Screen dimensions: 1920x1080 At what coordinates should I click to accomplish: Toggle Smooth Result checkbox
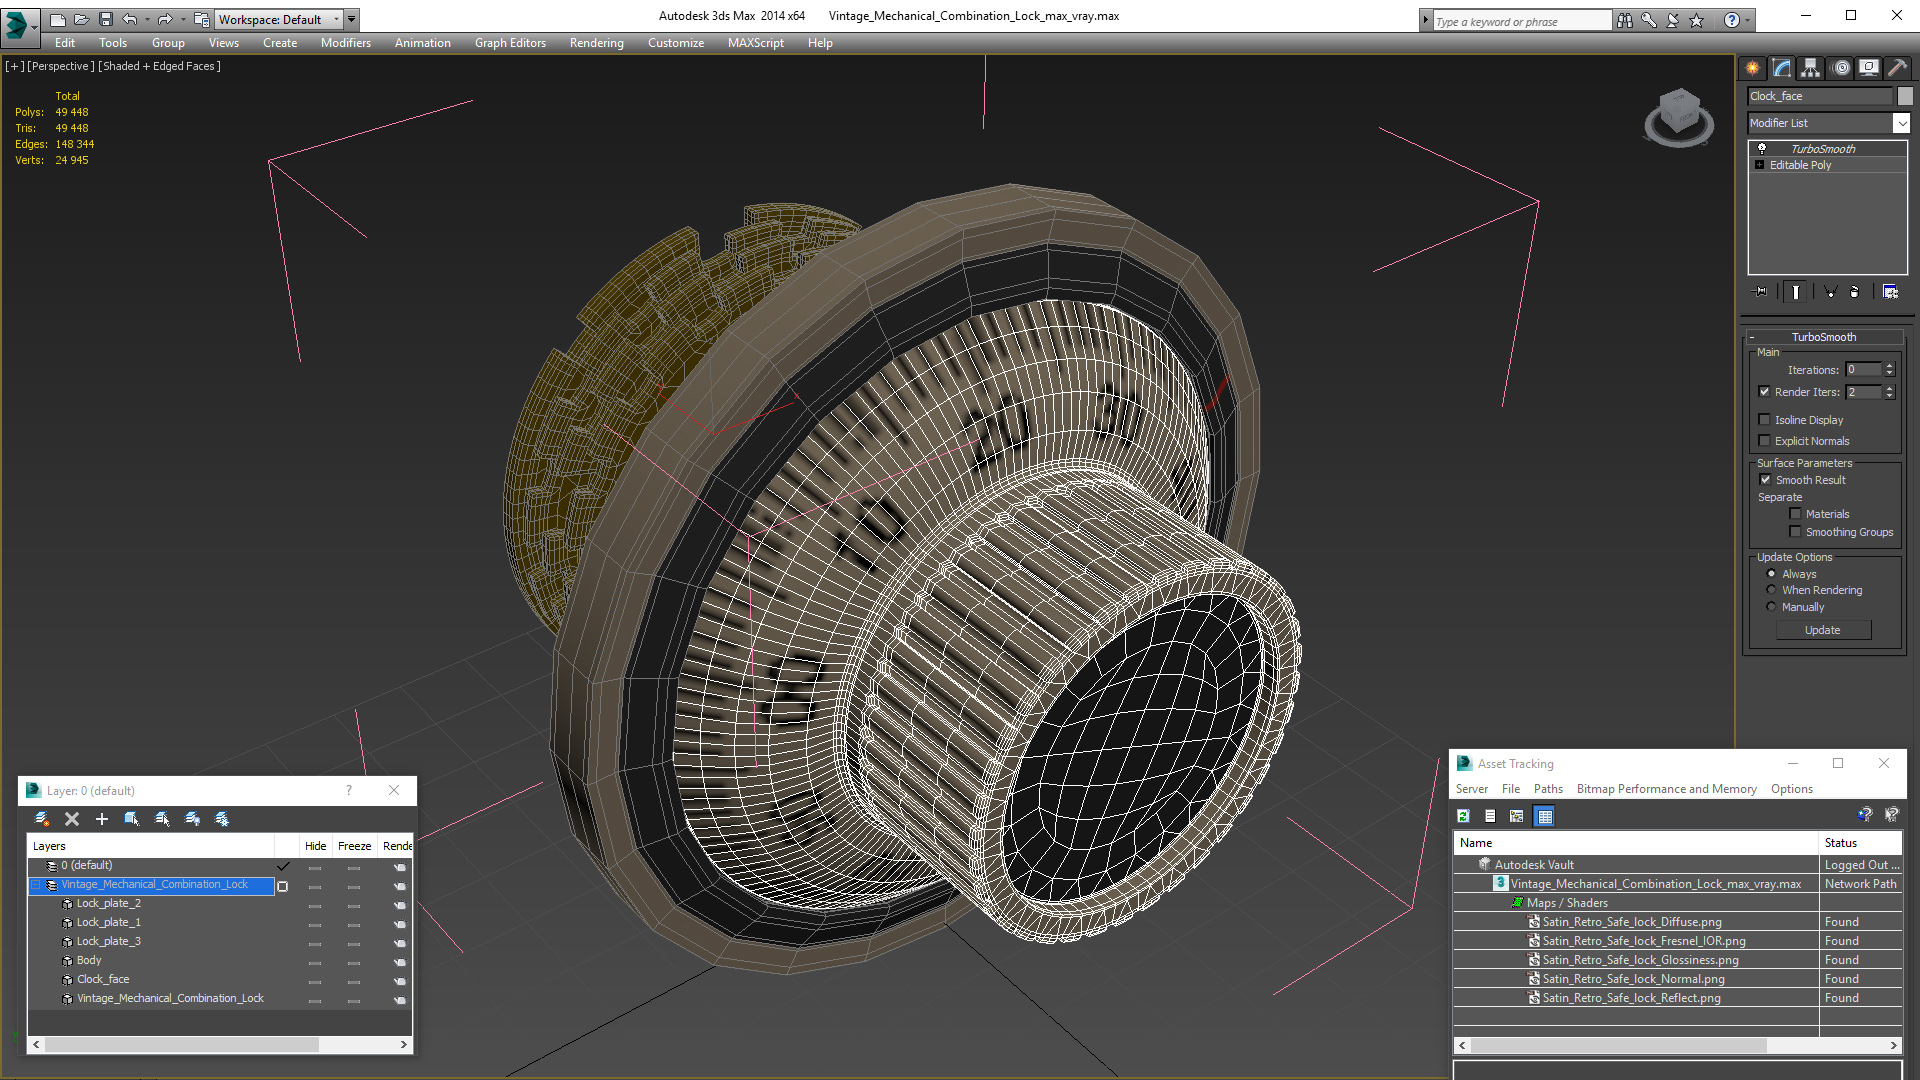pos(1765,480)
